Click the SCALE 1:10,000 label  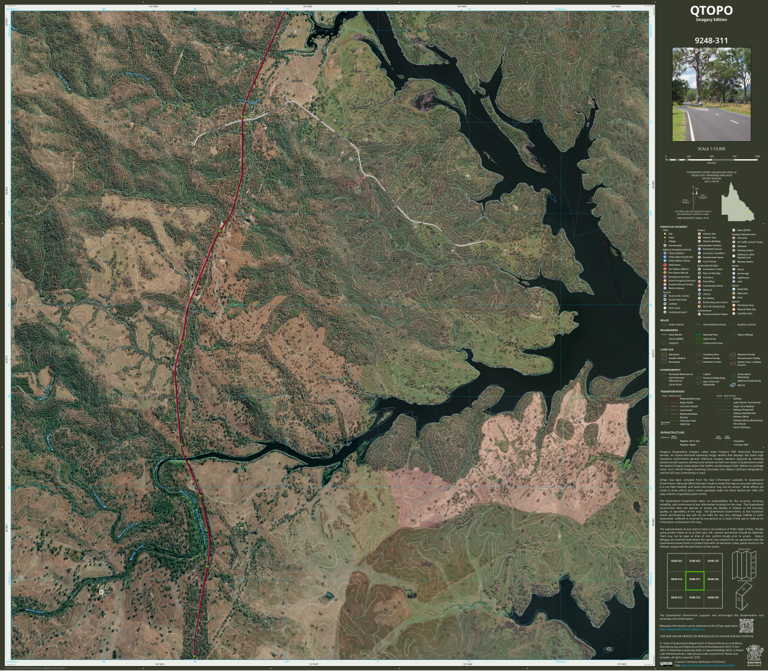pos(711,148)
